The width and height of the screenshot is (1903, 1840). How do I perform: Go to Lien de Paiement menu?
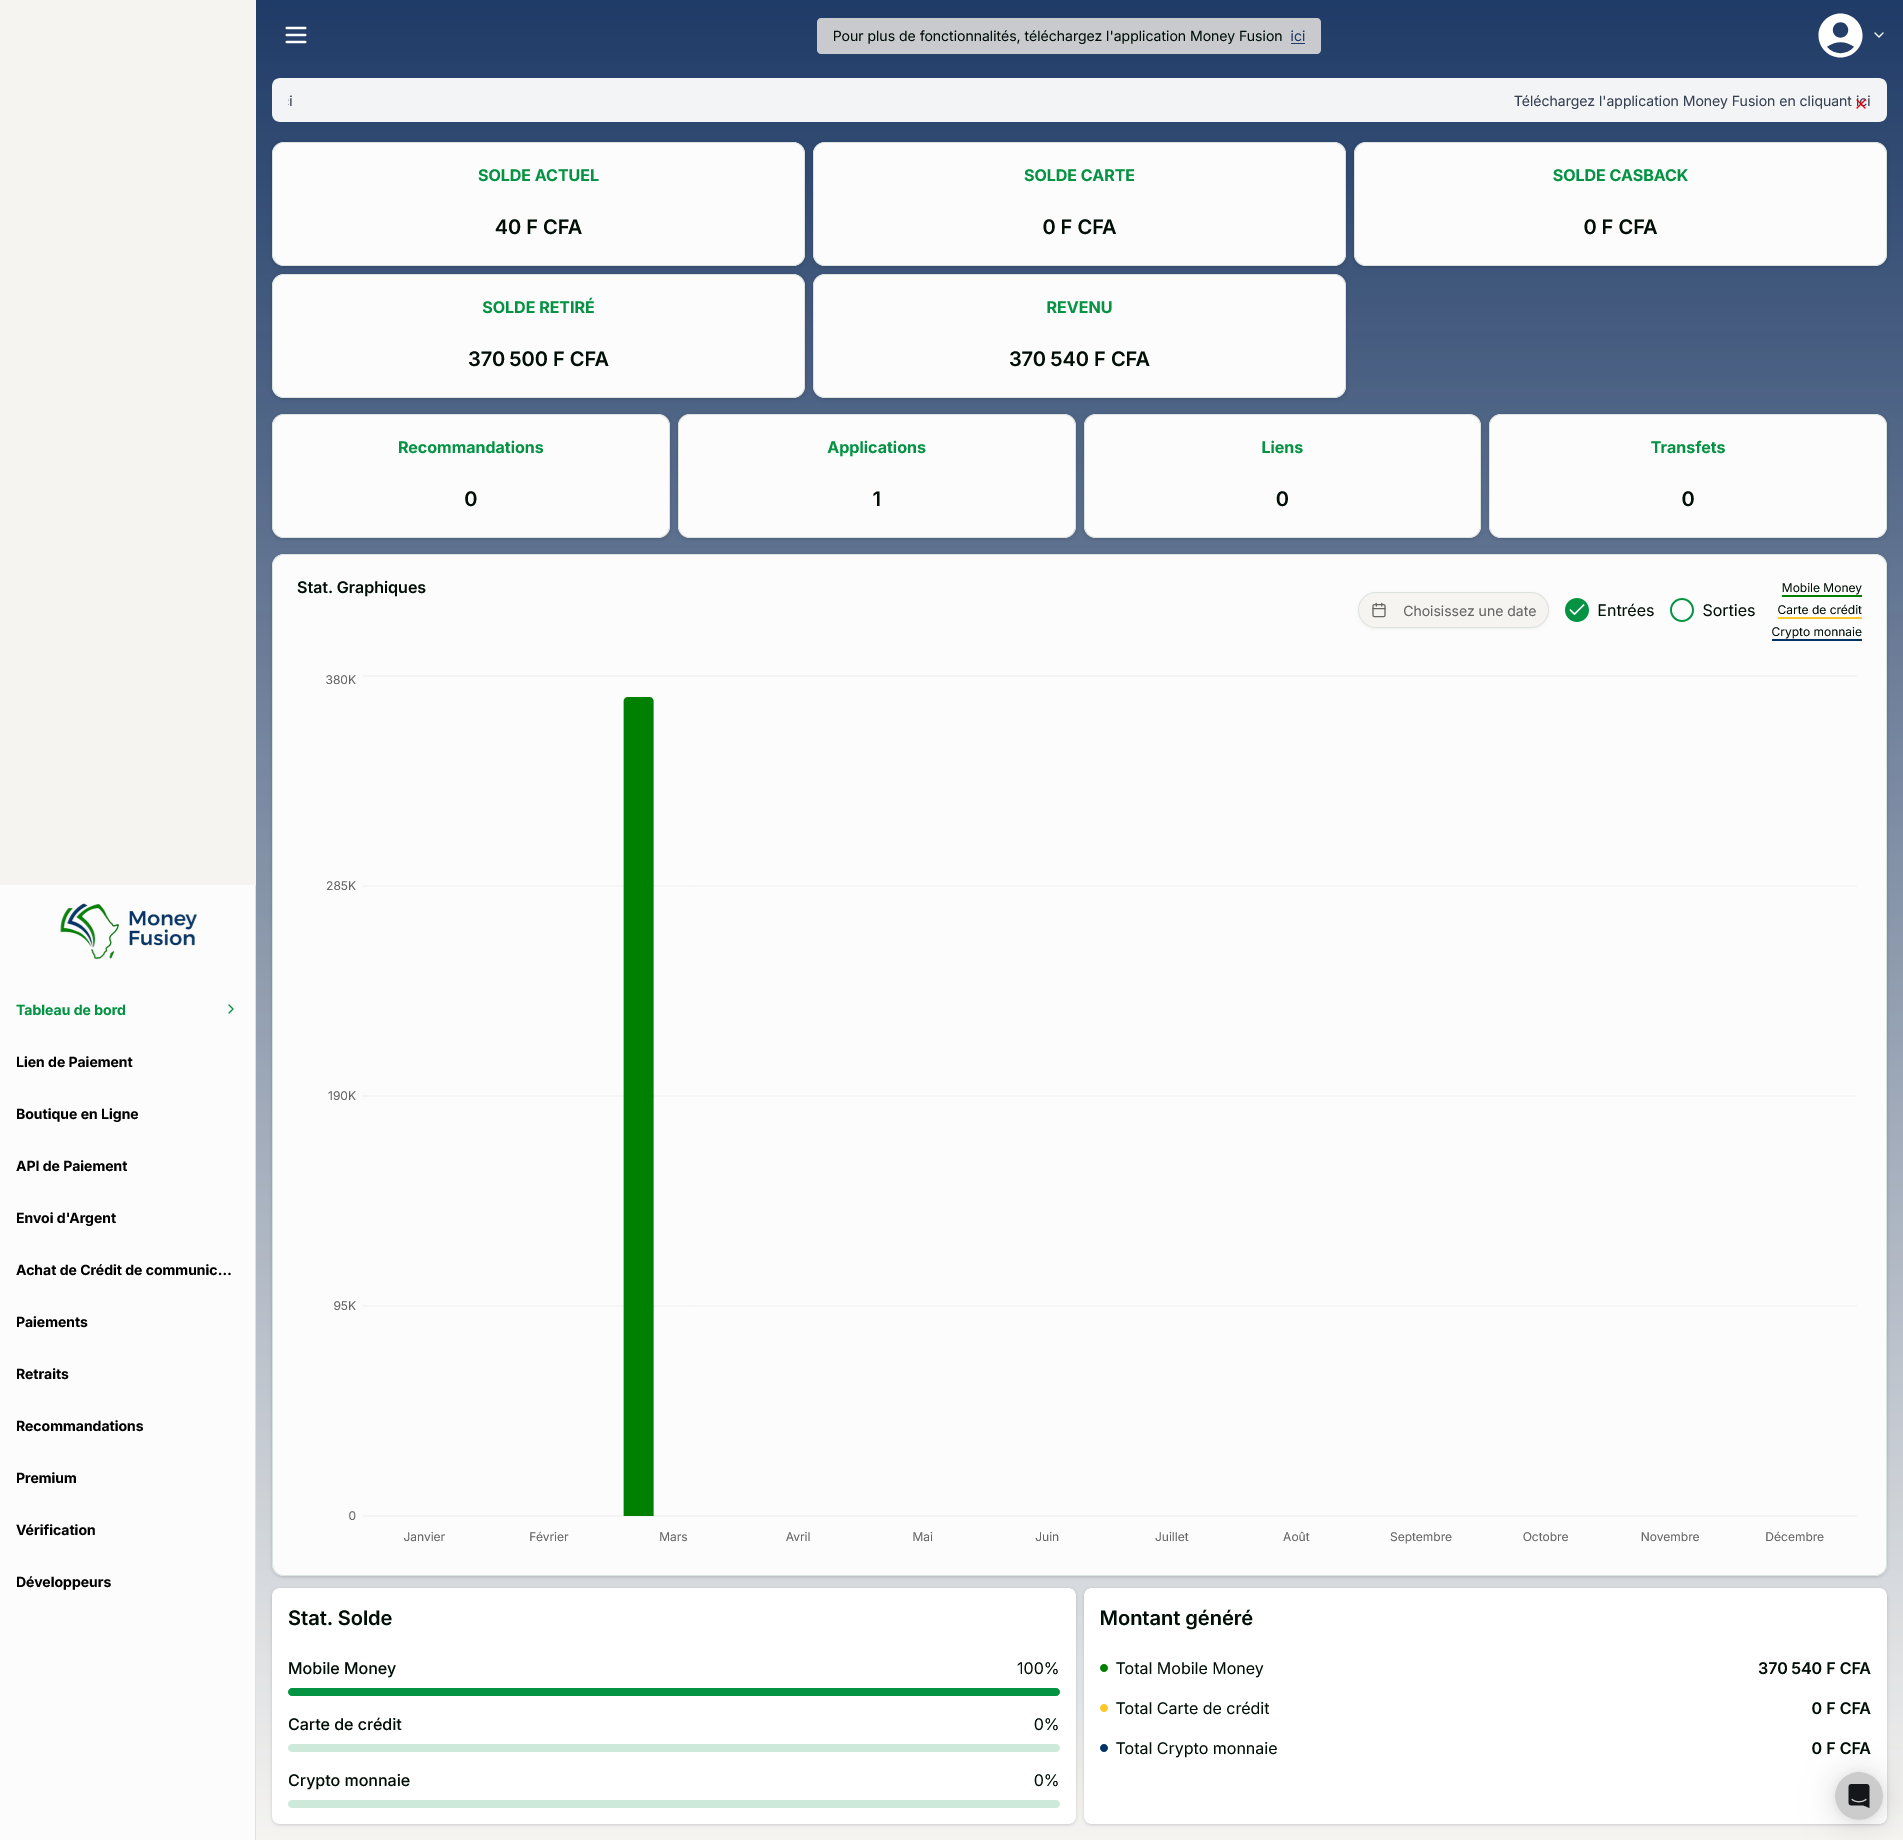coord(74,1062)
